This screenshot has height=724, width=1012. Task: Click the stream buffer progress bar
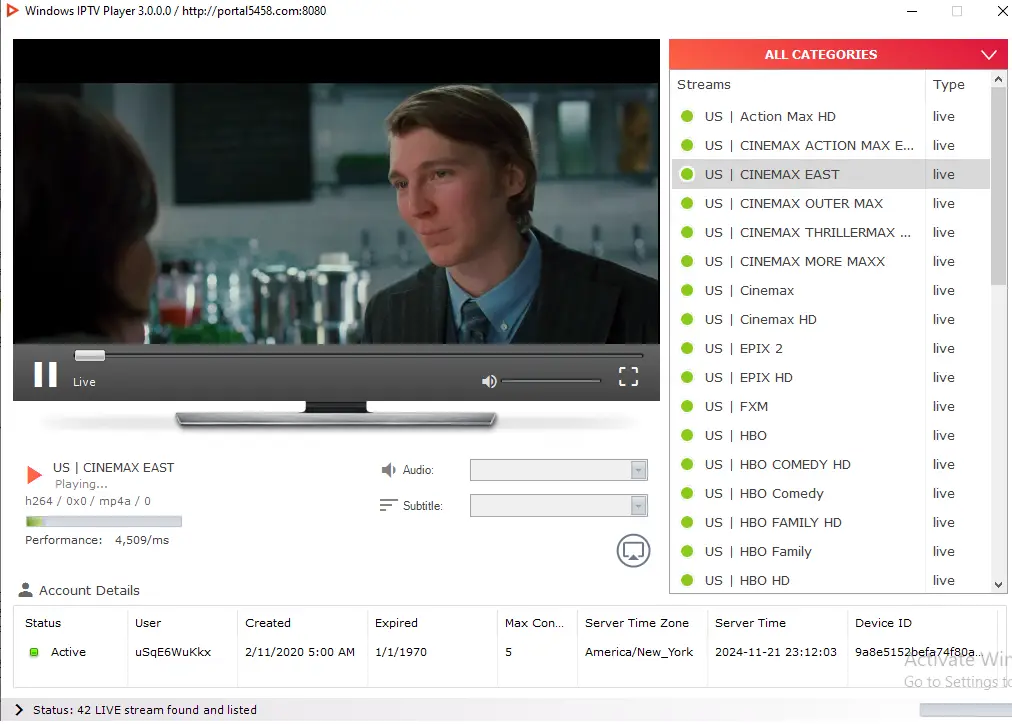point(103,521)
